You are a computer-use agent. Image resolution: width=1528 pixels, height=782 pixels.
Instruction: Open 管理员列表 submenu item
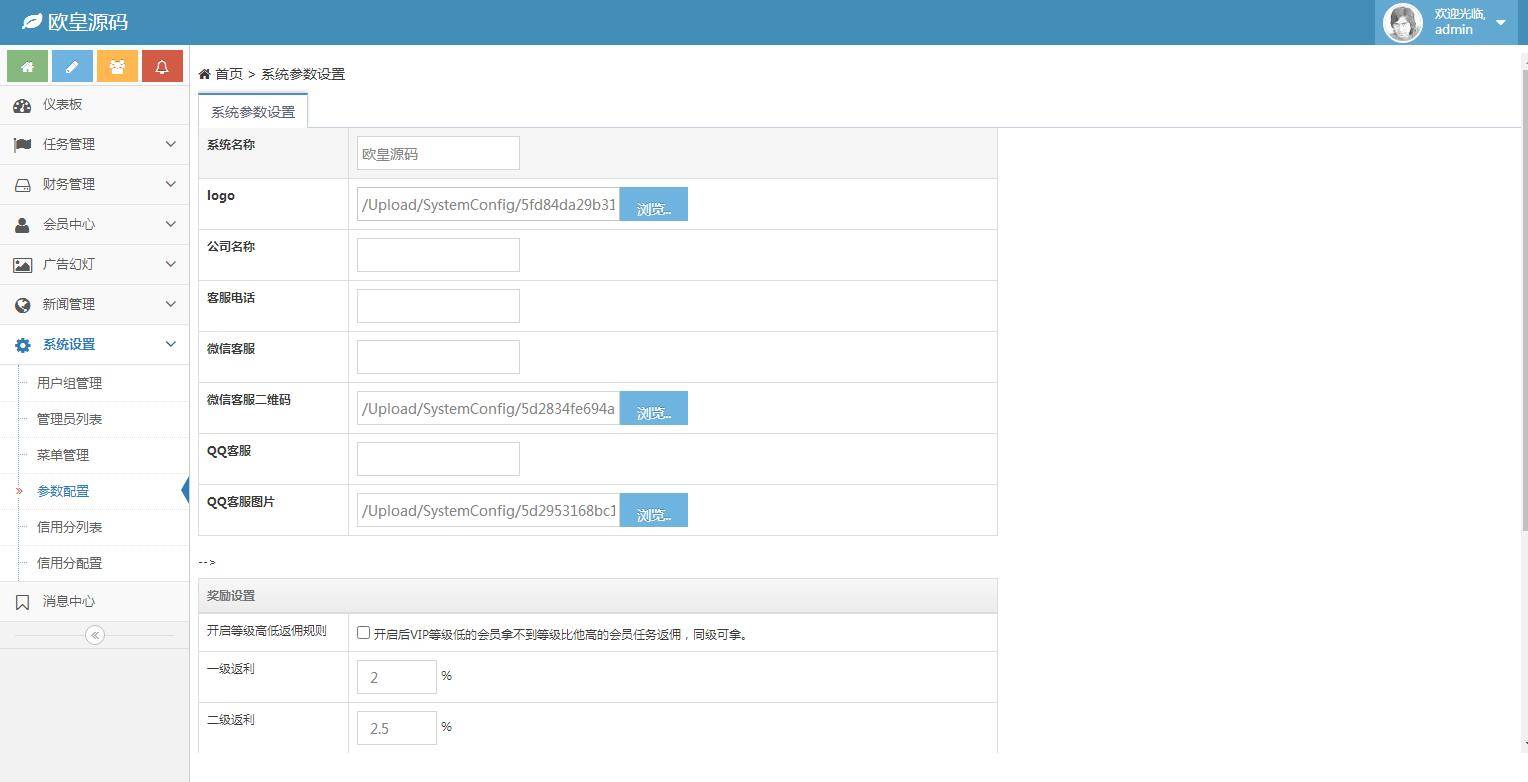click(x=69, y=419)
